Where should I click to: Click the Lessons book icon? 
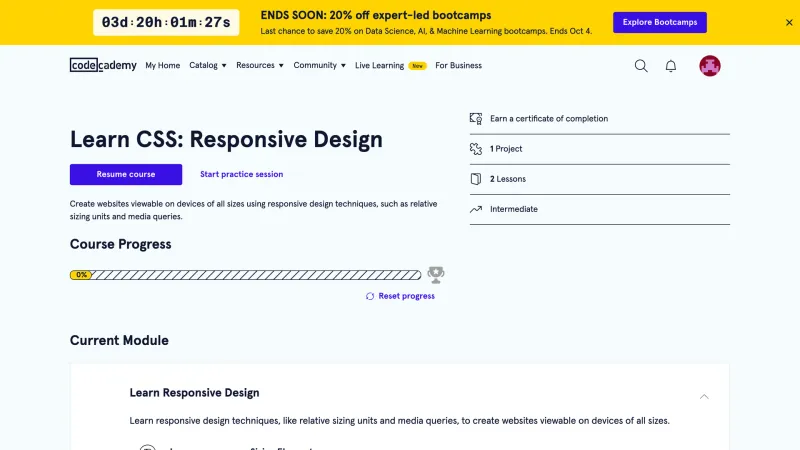pyautogui.click(x=476, y=179)
